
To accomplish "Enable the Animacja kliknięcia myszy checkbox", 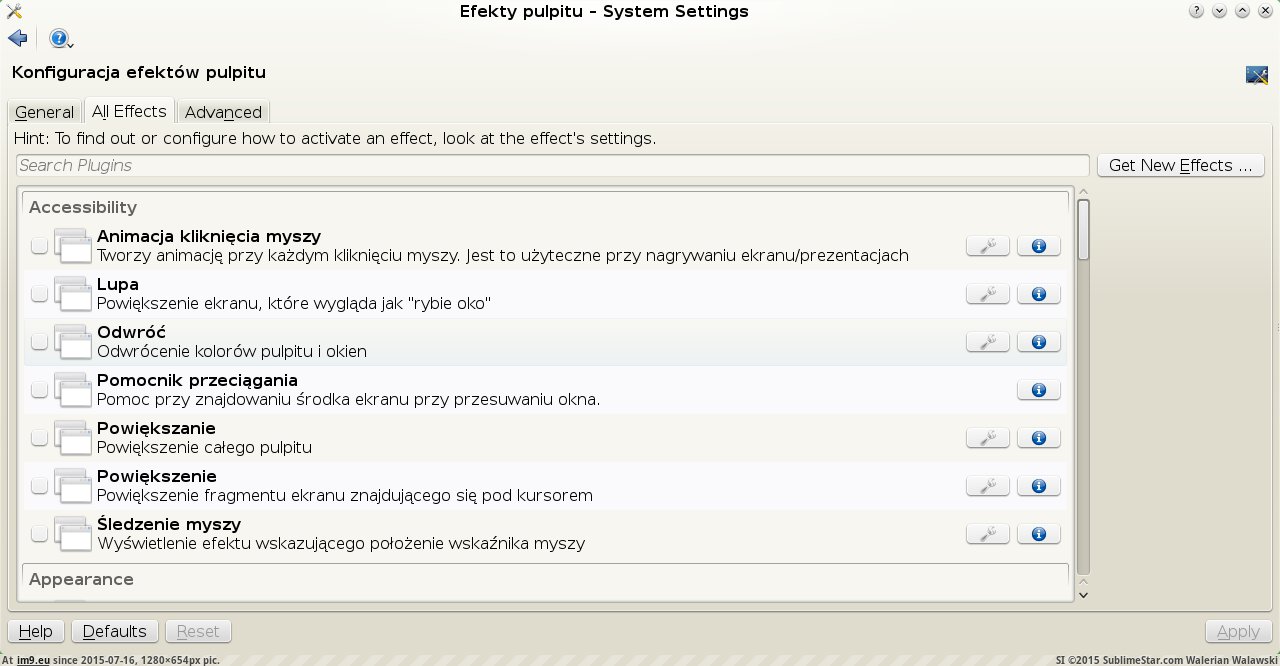I will 39,246.
